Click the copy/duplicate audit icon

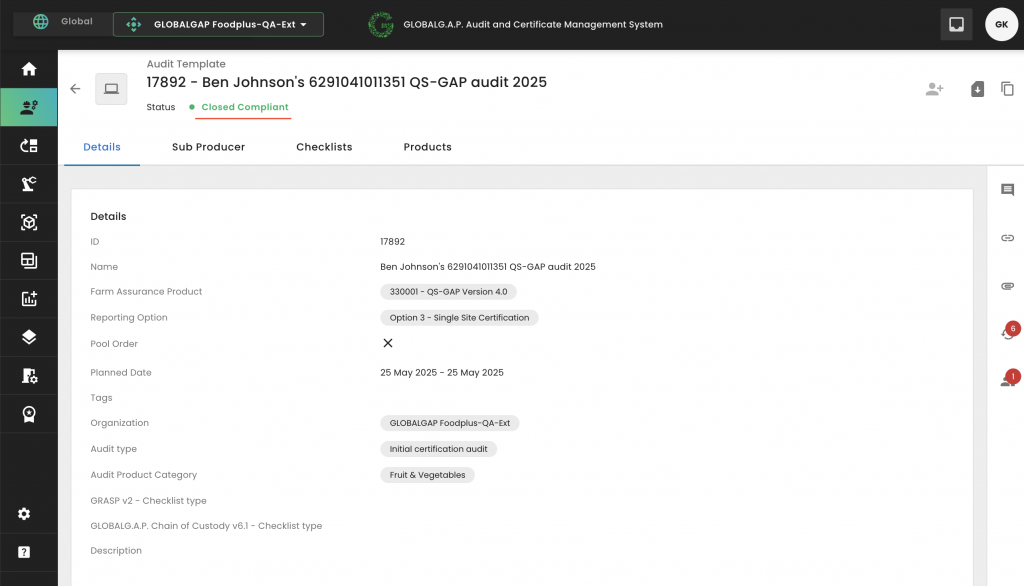pyautogui.click(x=1007, y=89)
